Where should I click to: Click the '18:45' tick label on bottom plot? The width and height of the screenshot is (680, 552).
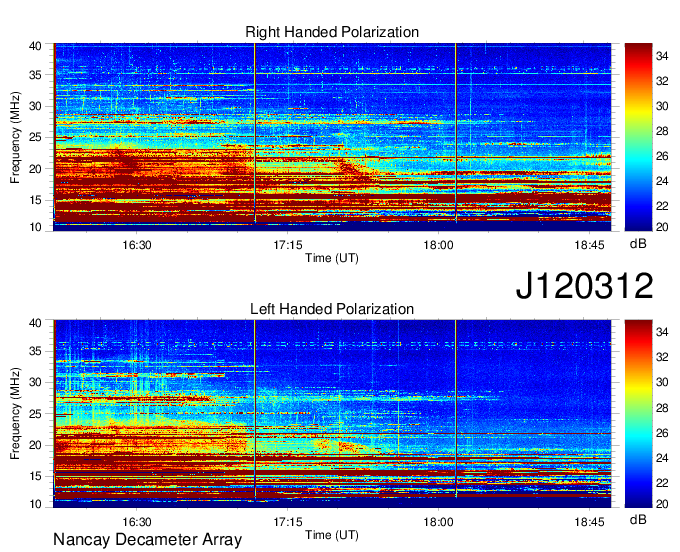pyautogui.click(x=589, y=522)
